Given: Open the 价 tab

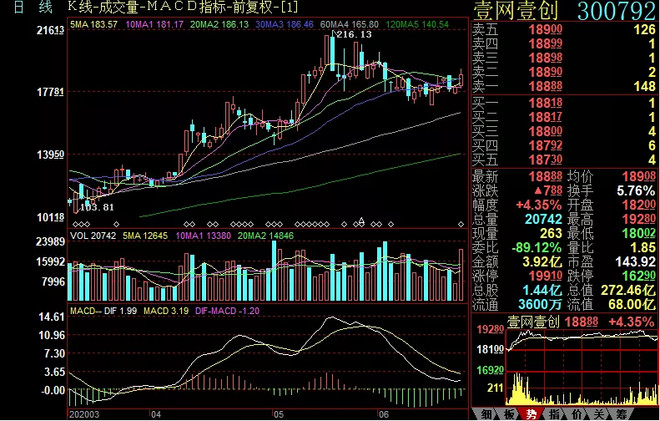Looking at the screenshot, I should pyautogui.click(x=578, y=414).
